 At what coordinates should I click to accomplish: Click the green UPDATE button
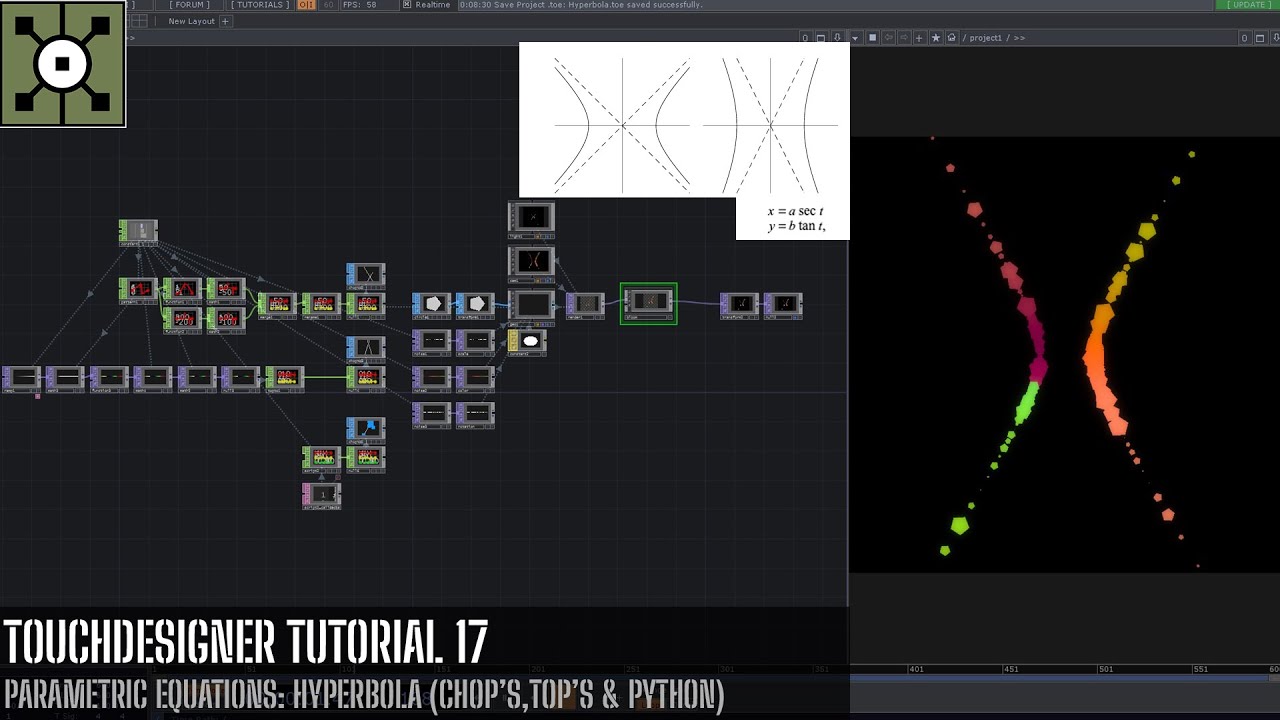click(1249, 5)
